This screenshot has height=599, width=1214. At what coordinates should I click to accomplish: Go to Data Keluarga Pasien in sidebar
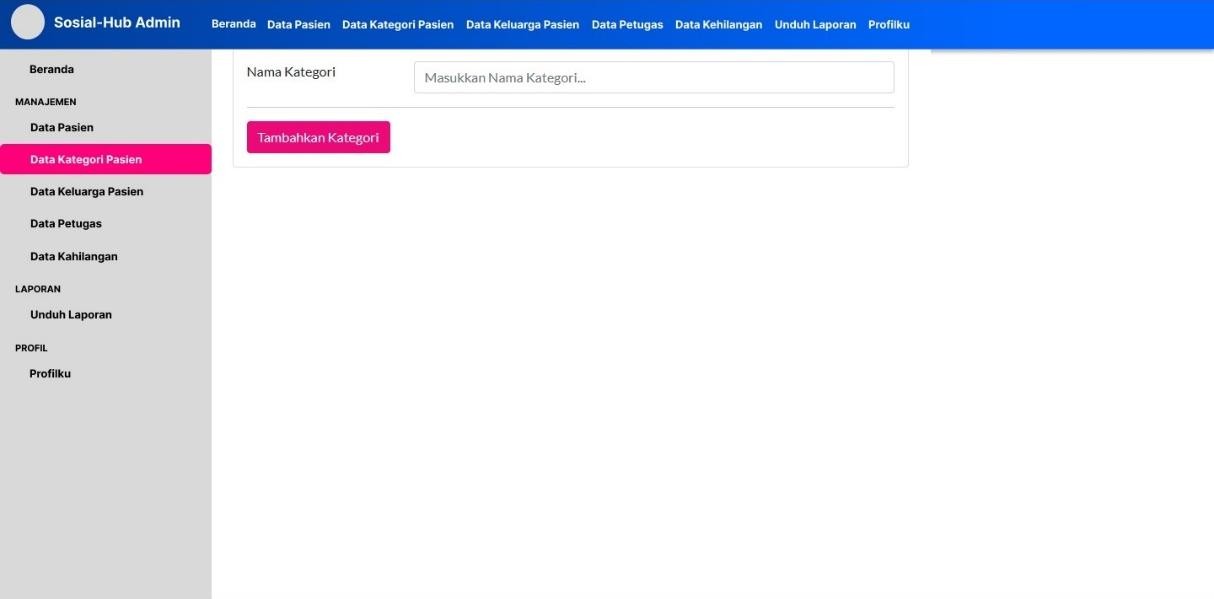(87, 192)
